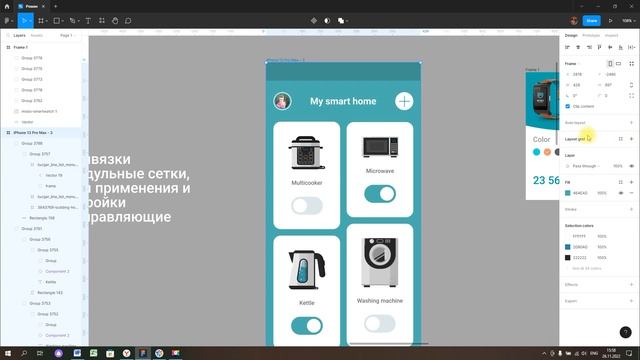Expand the shape tools dropdown arrow

pos(62,21)
